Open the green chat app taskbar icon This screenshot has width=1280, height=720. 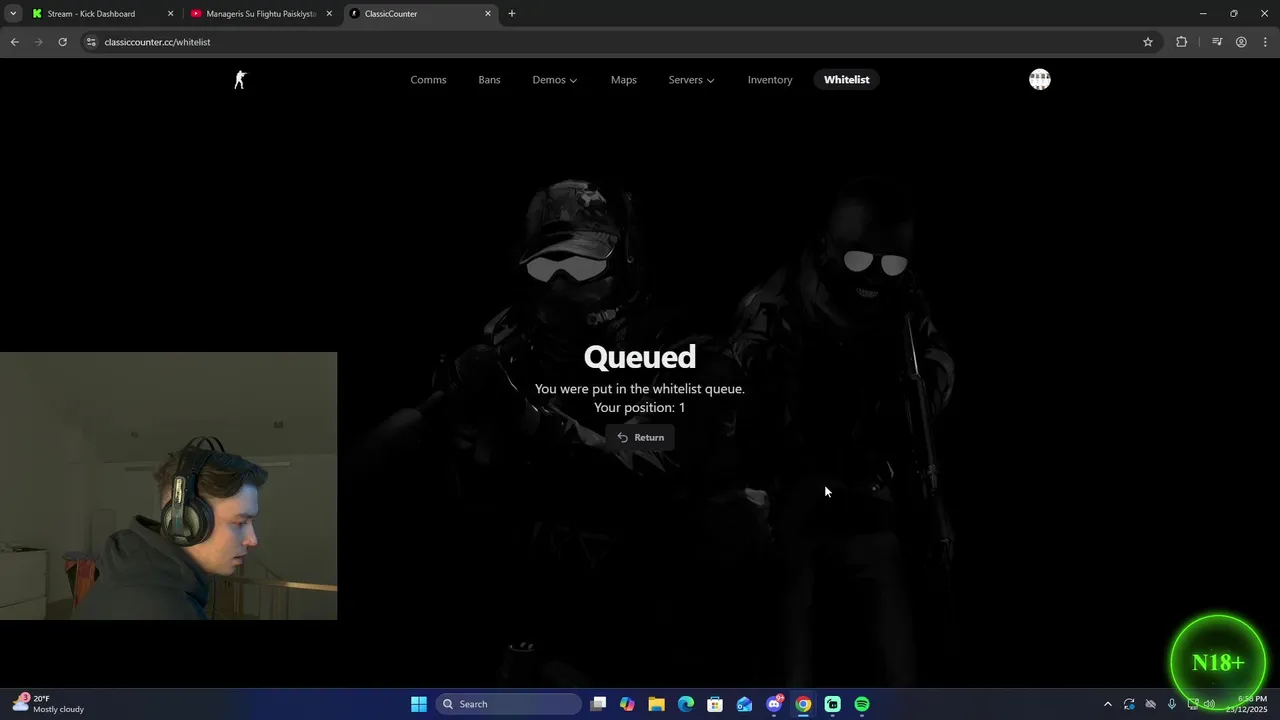click(832, 704)
